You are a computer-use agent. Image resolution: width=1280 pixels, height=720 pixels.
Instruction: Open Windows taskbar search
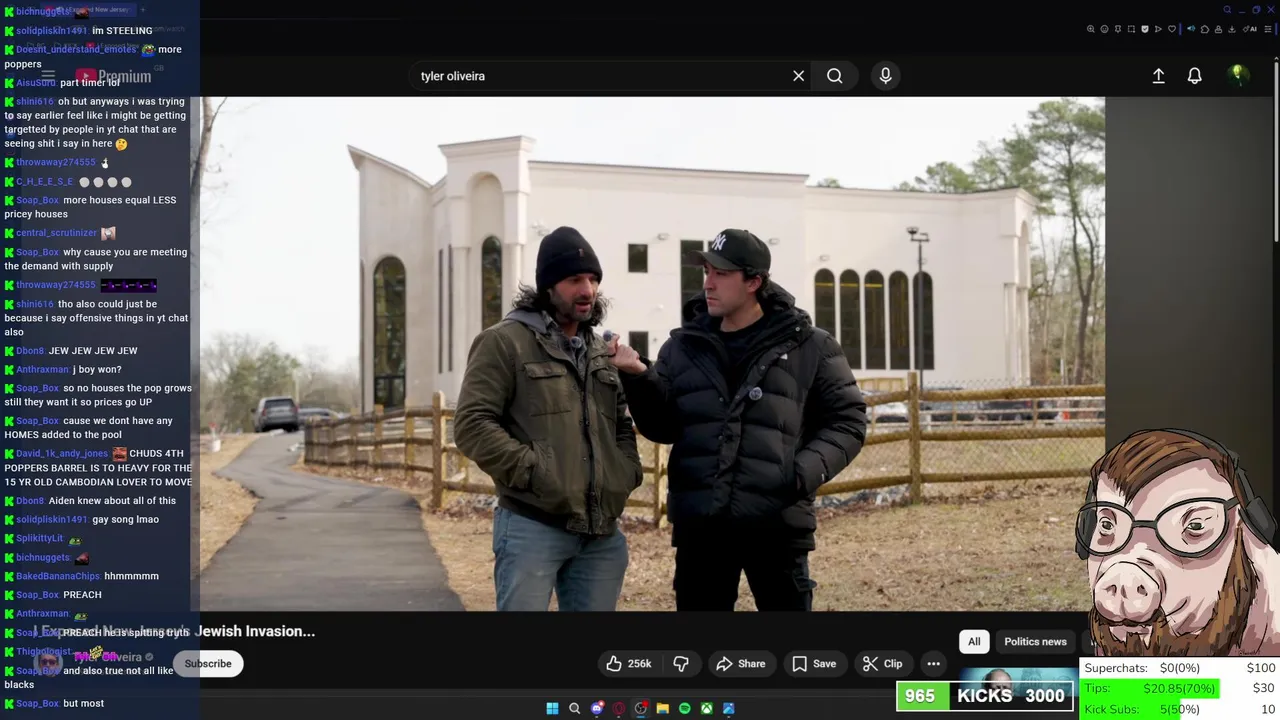pos(574,708)
